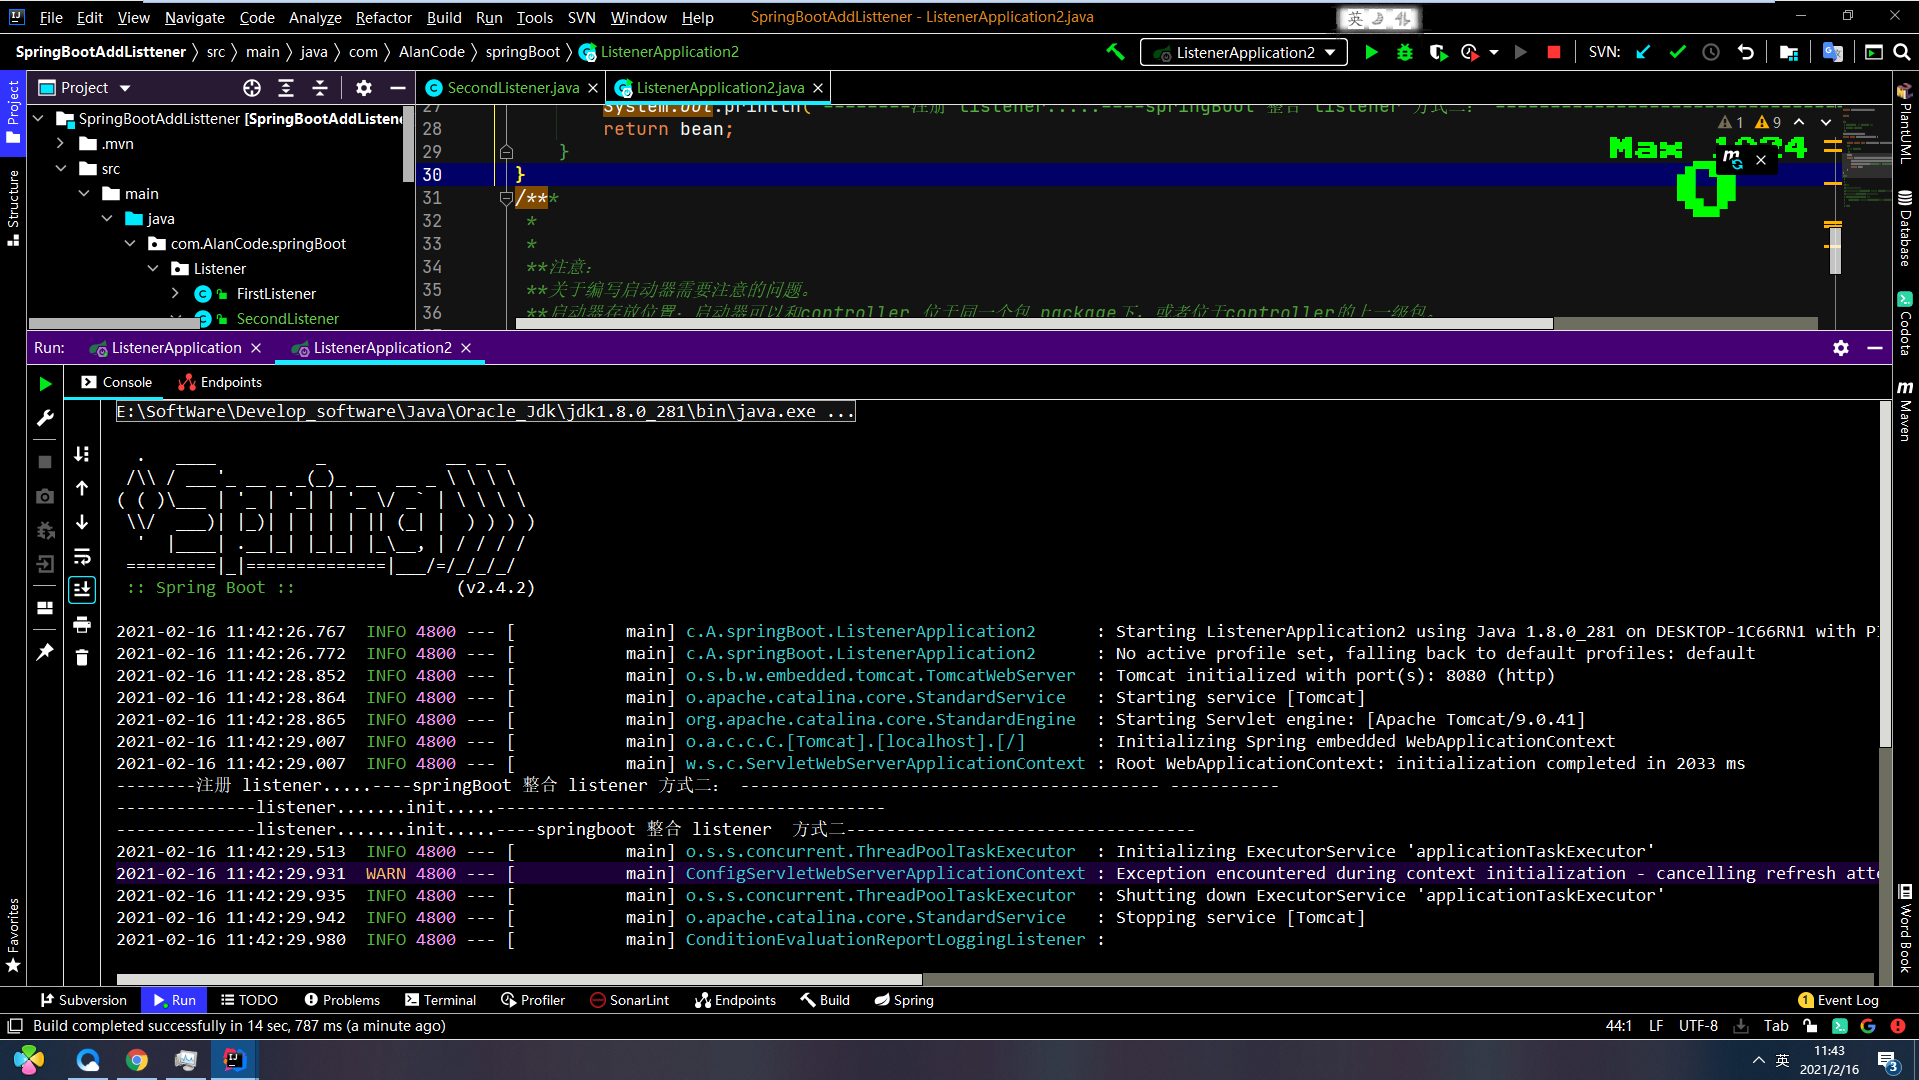Collapse the main folder node

pos(84,193)
